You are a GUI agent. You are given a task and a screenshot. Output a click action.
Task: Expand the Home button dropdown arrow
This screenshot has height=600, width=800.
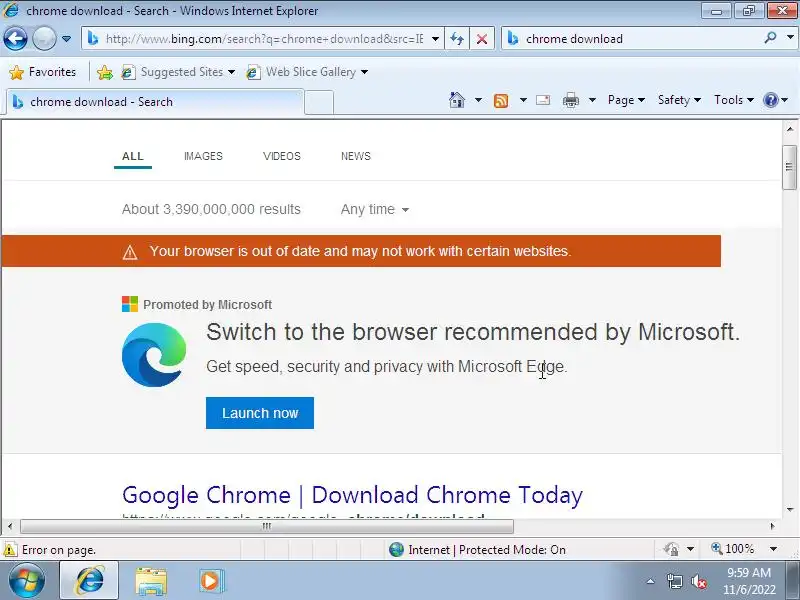(478, 100)
